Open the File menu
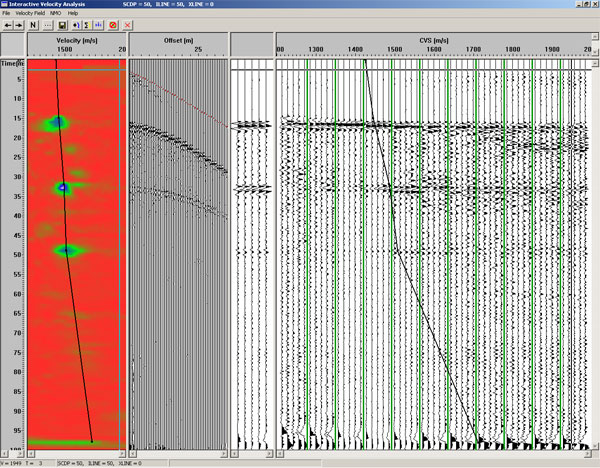This screenshot has height=468, width=600. click(x=6, y=13)
